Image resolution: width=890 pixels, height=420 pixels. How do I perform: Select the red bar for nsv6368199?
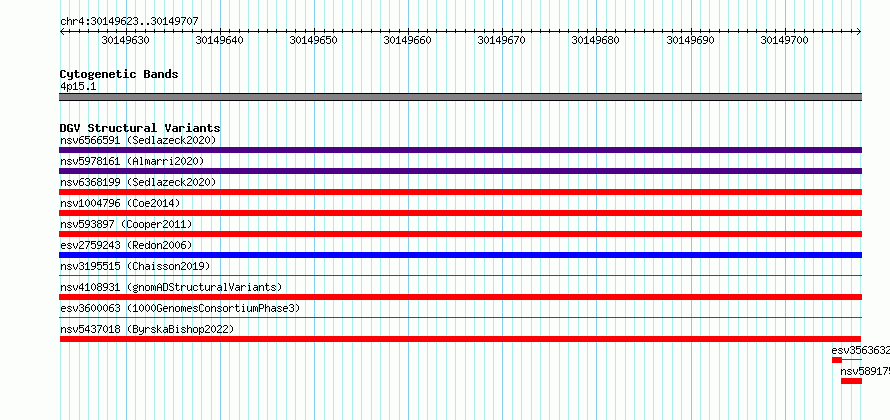[x=460, y=192]
